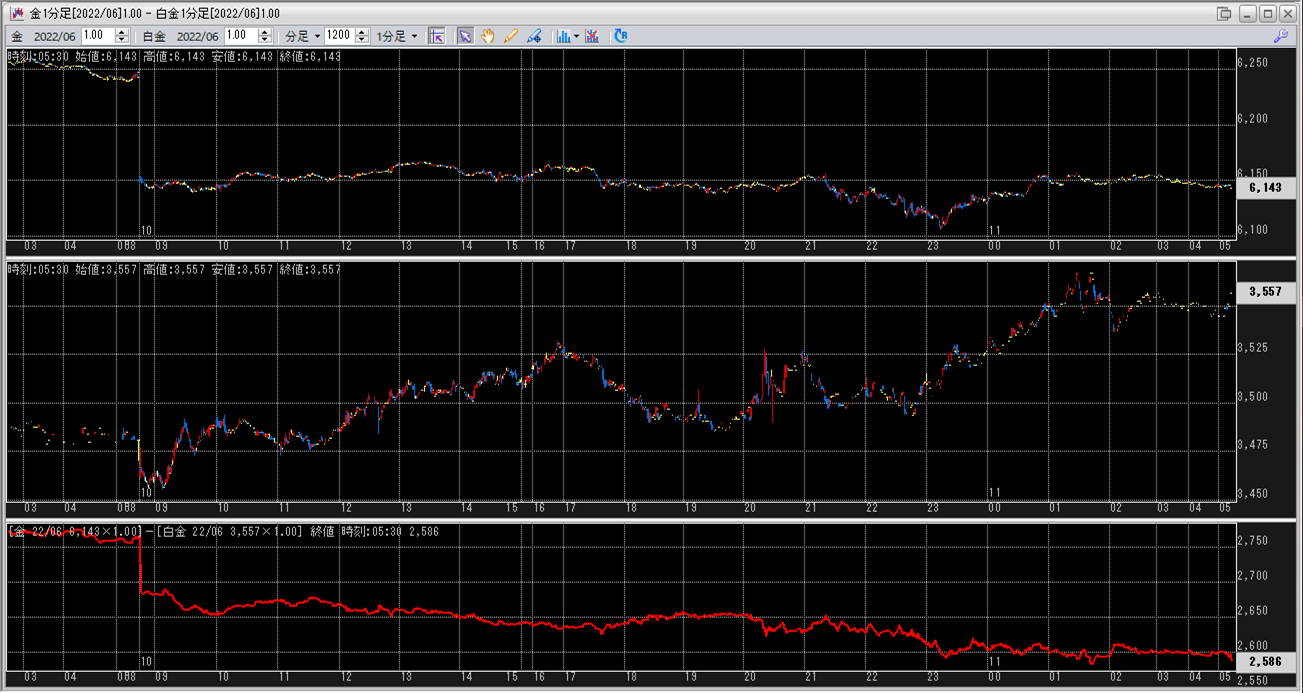Select the arrow pointer cursor tool
This screenshot has height=693, width=1303.
[465, 36]
